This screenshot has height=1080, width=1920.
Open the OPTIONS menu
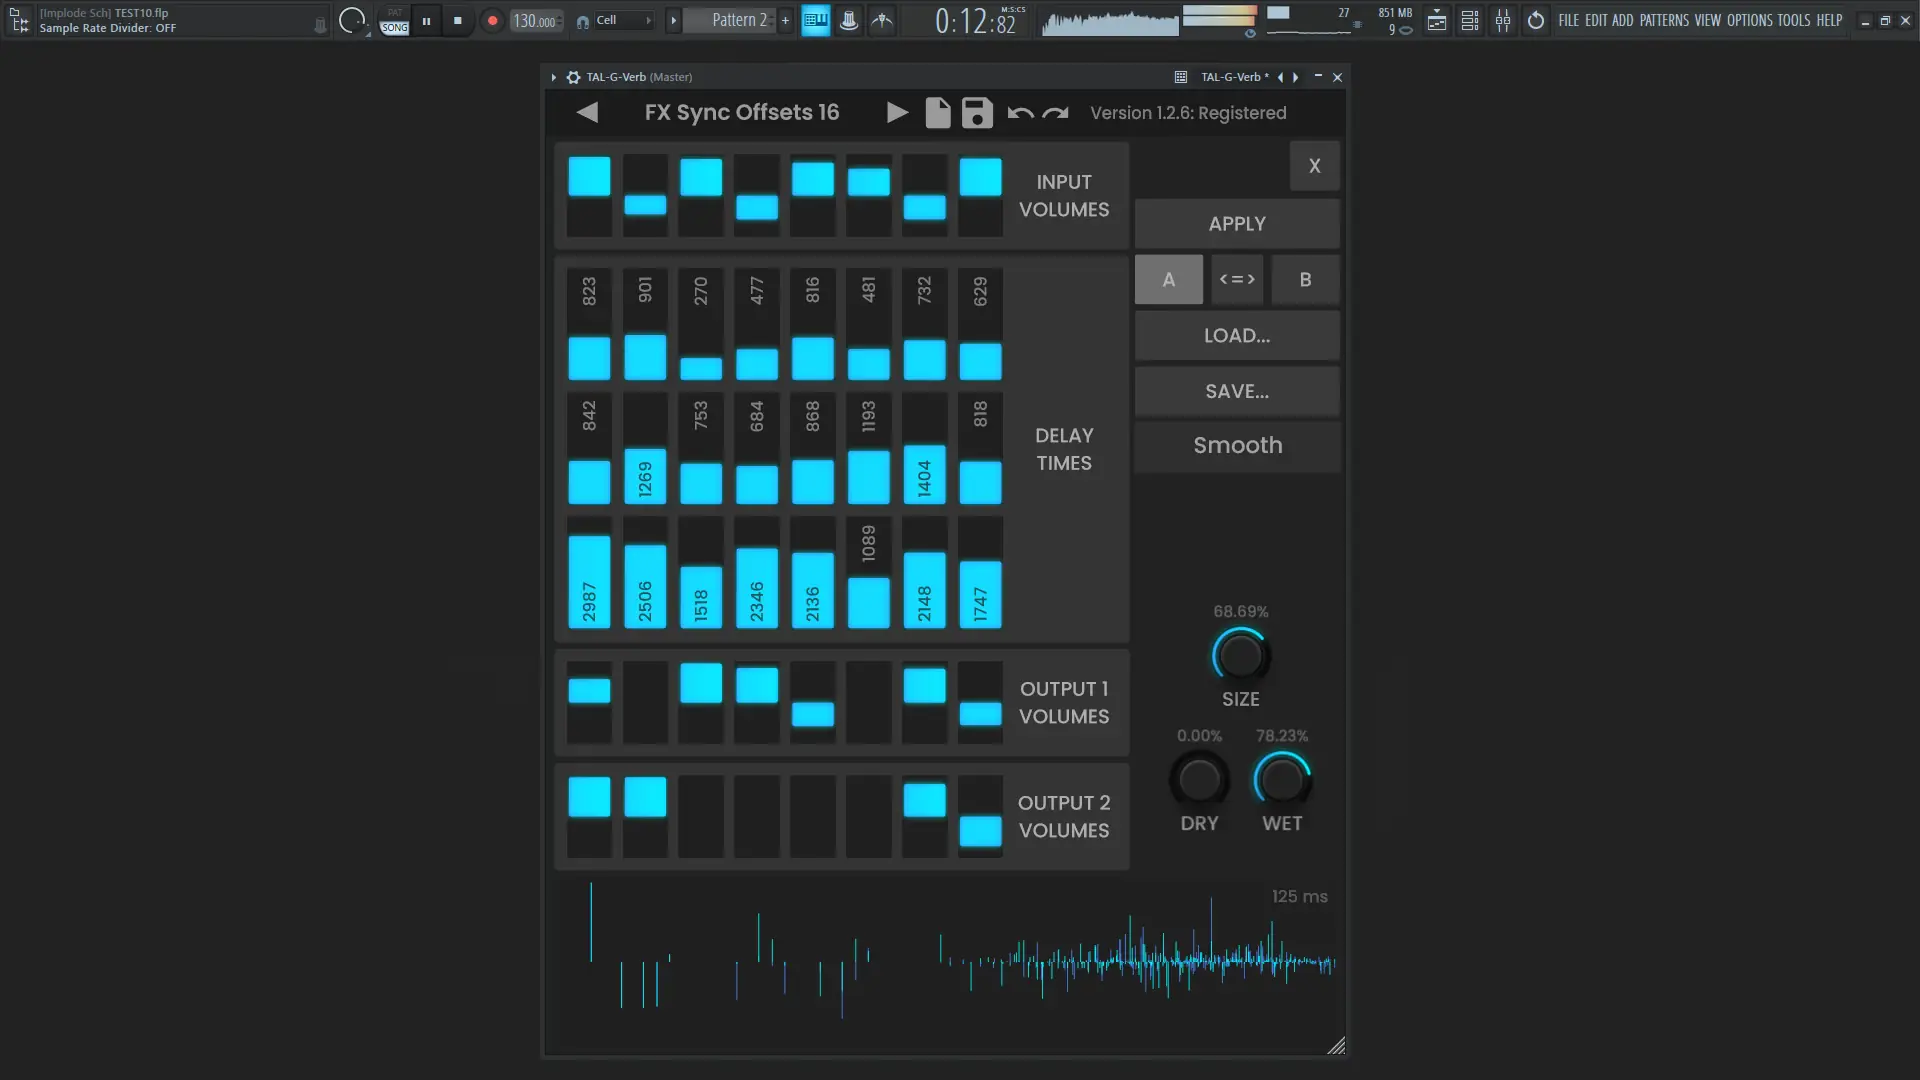coord(1749,20)
